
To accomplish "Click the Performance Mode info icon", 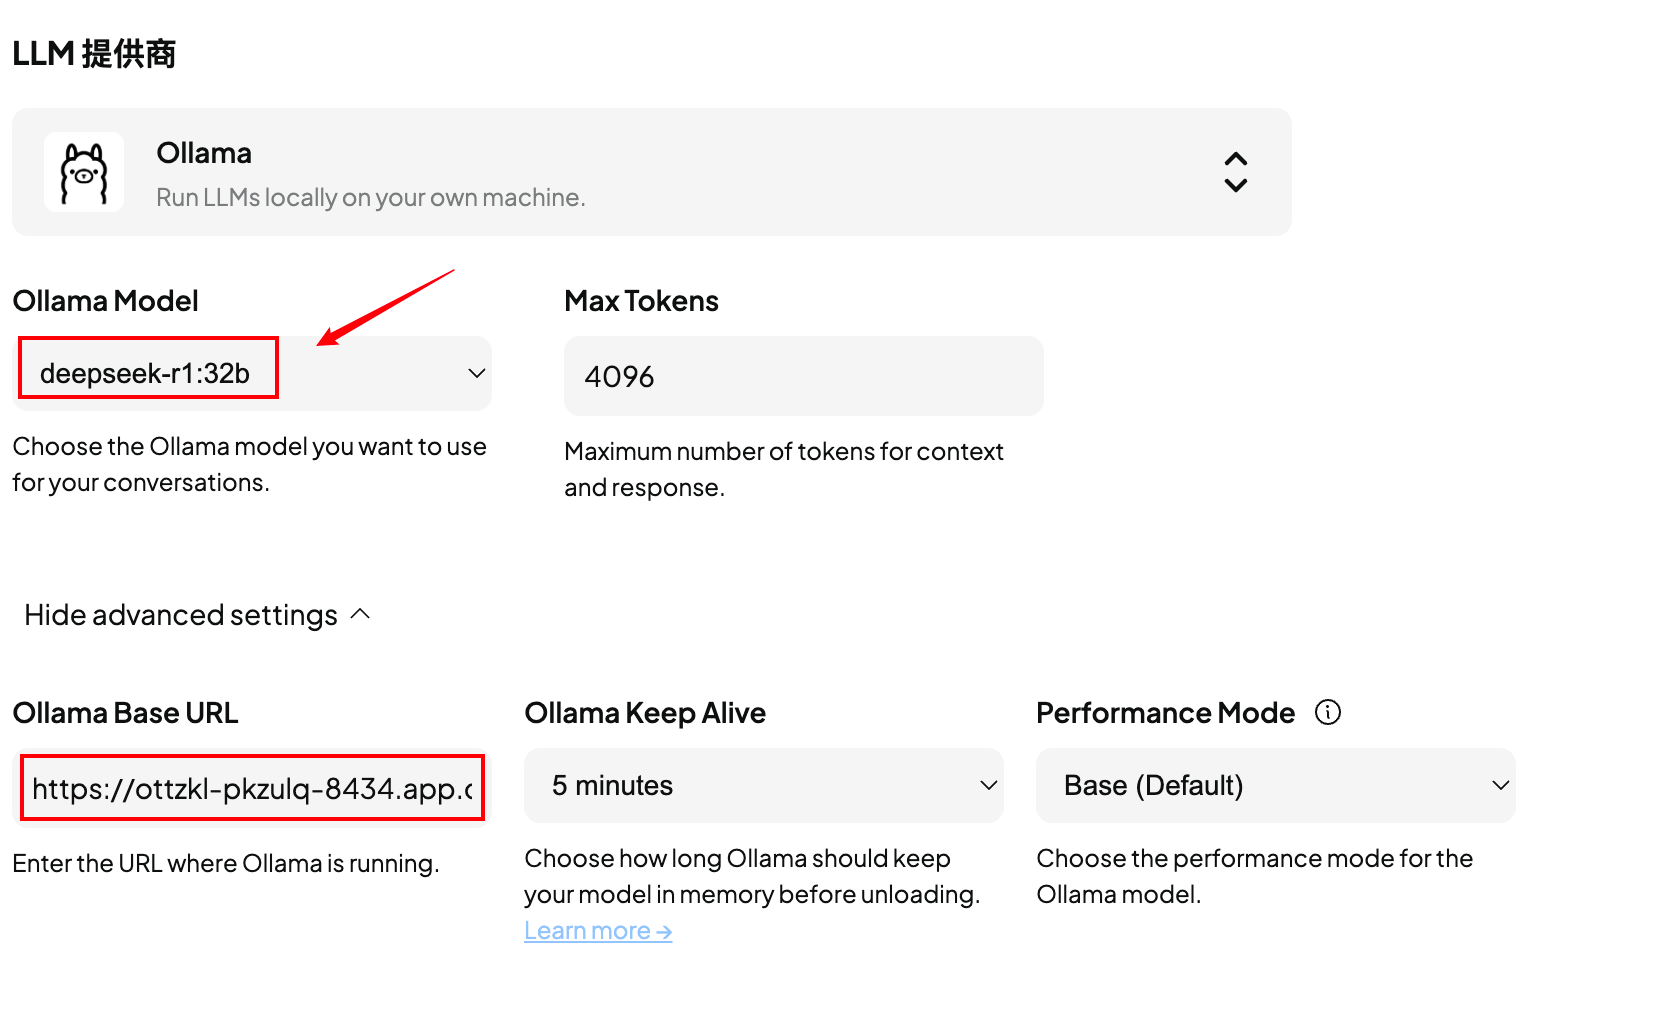I will 1327,712.
